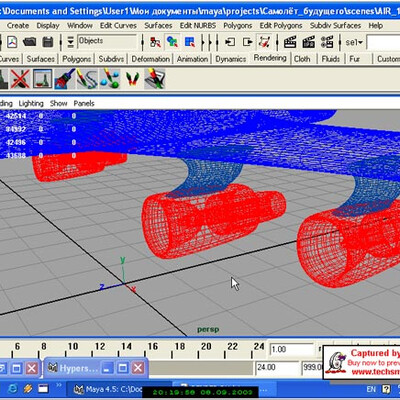
Task: Click the Show Desktop quick launch icon
Action: click(43, 389)
